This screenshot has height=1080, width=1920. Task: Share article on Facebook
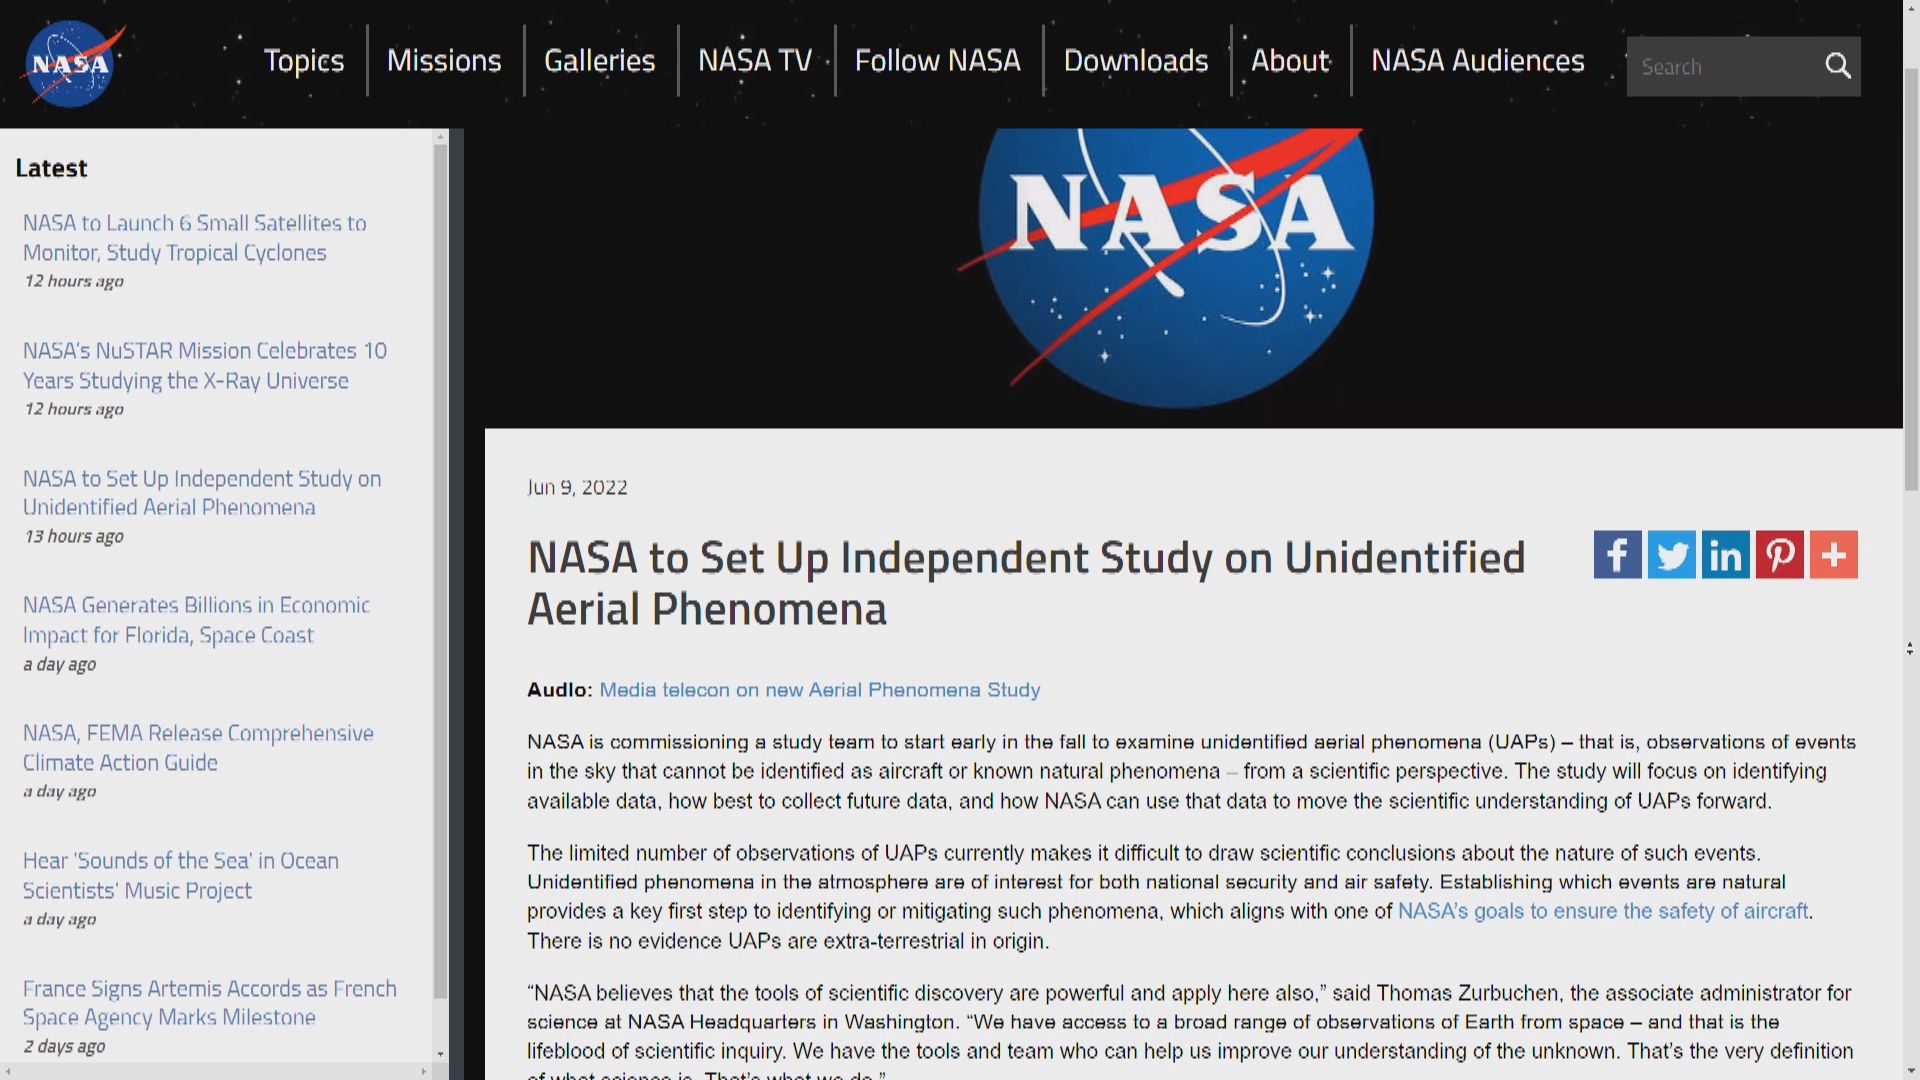(1617, 555)
